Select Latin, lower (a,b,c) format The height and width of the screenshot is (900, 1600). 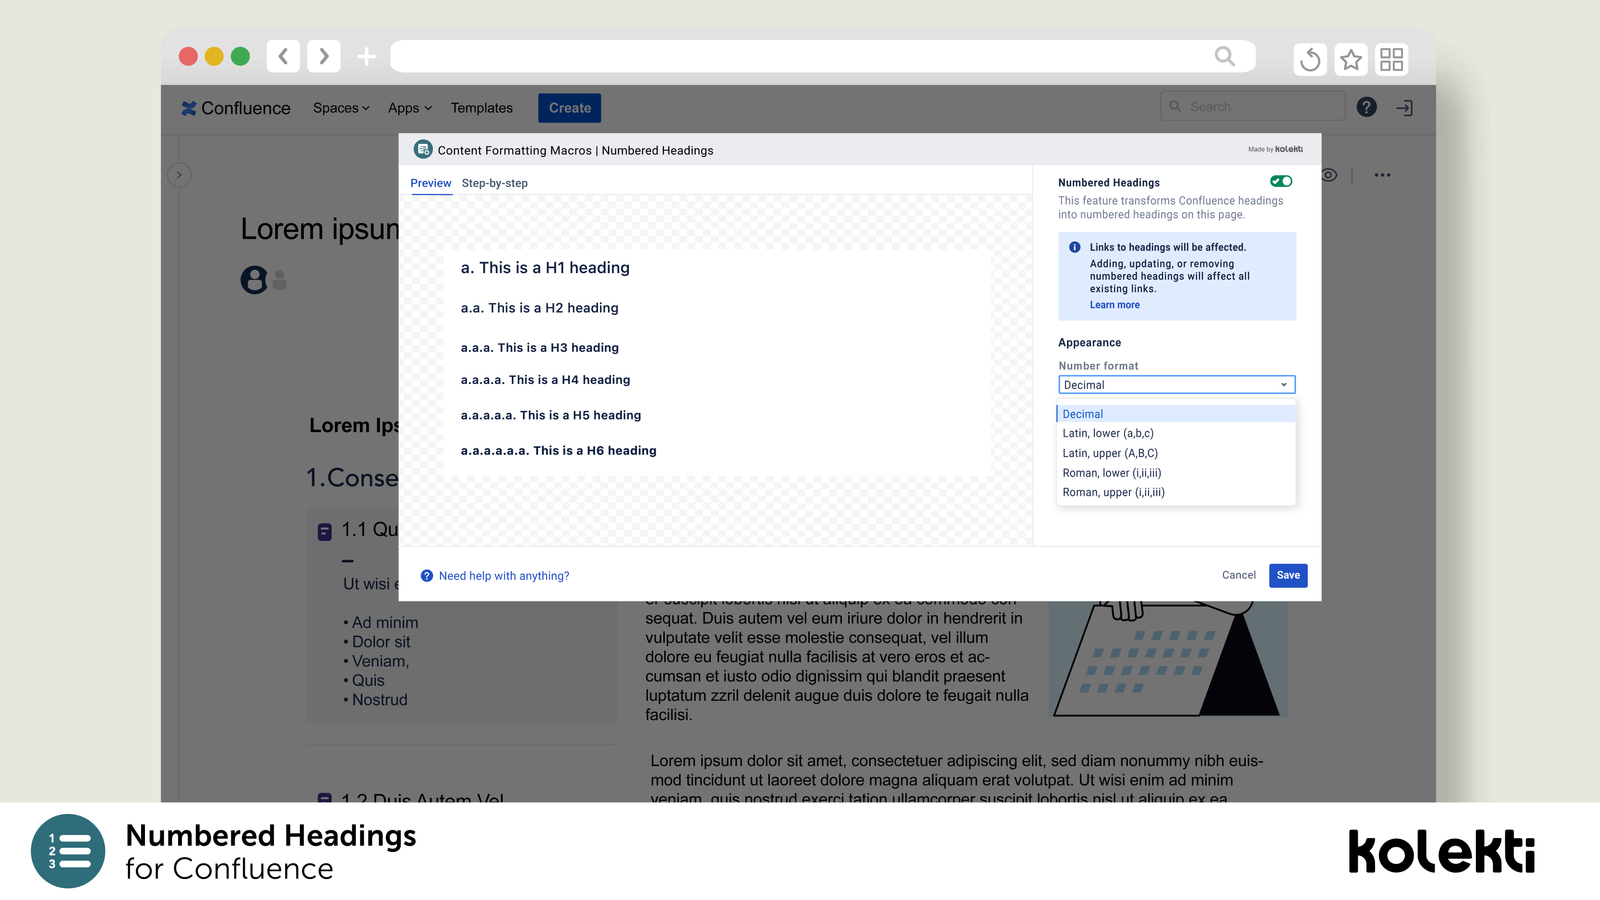coord(1176,433)
